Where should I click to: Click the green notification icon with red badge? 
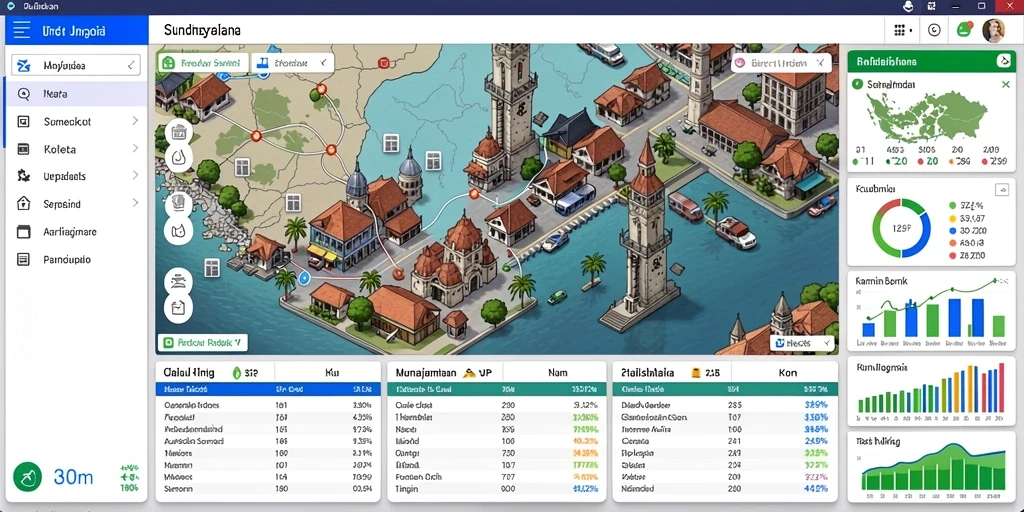[x=965, y=29]
